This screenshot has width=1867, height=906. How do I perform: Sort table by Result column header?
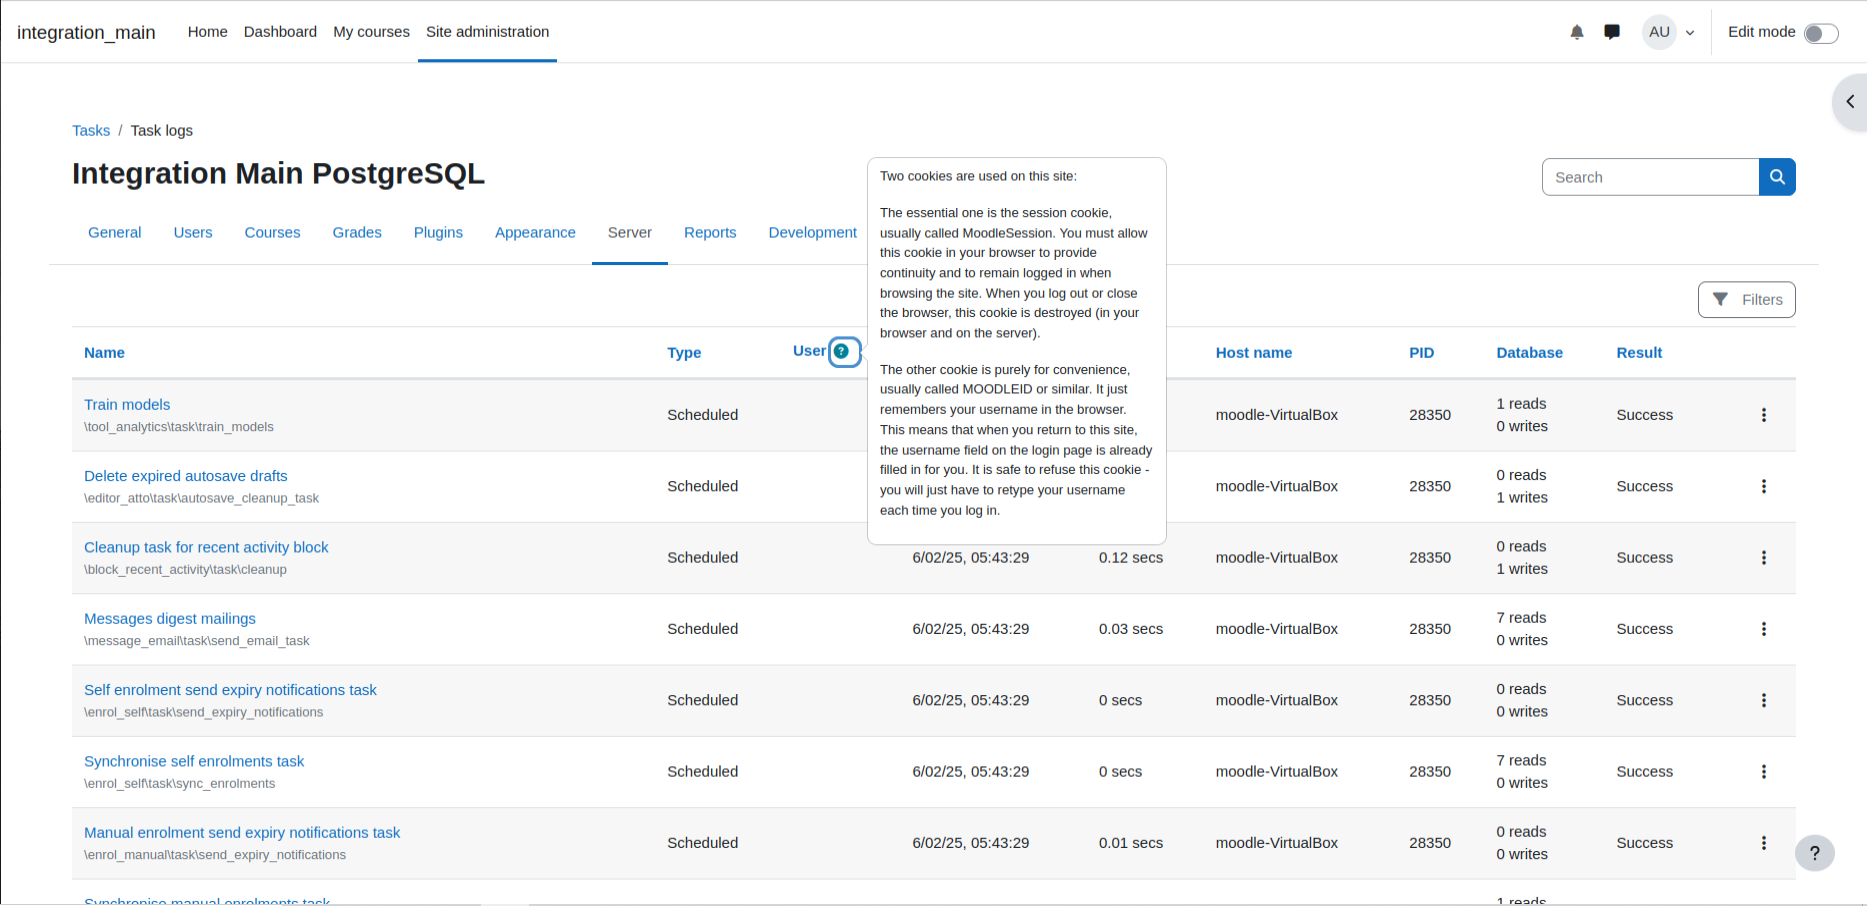[1639, 353]
